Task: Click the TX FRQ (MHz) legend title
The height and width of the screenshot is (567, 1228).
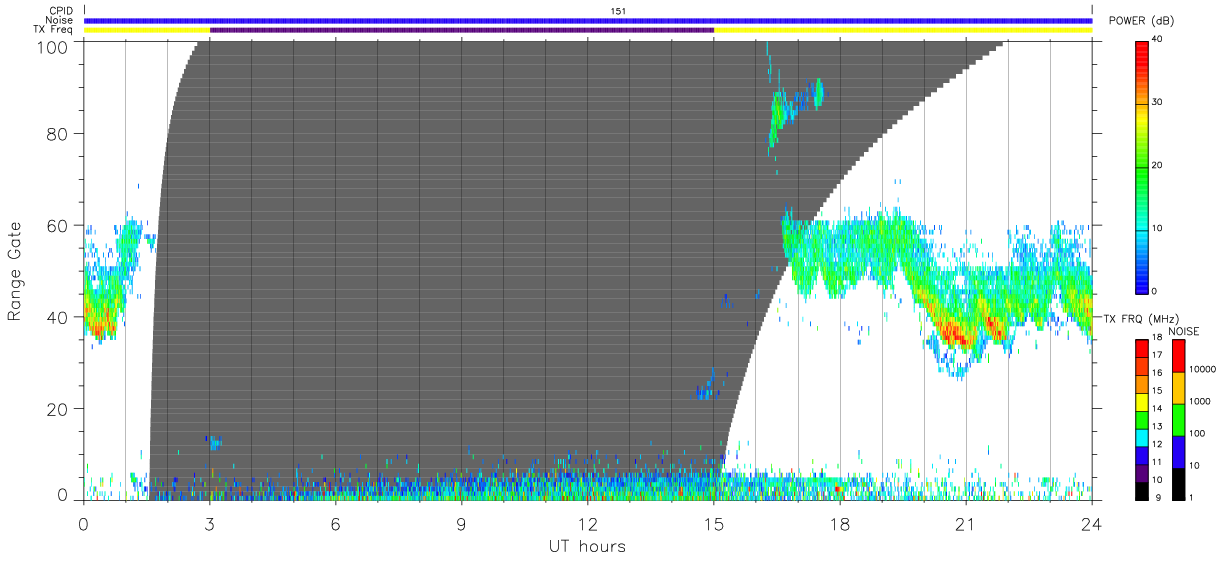Action: [x=1140, y=318]
